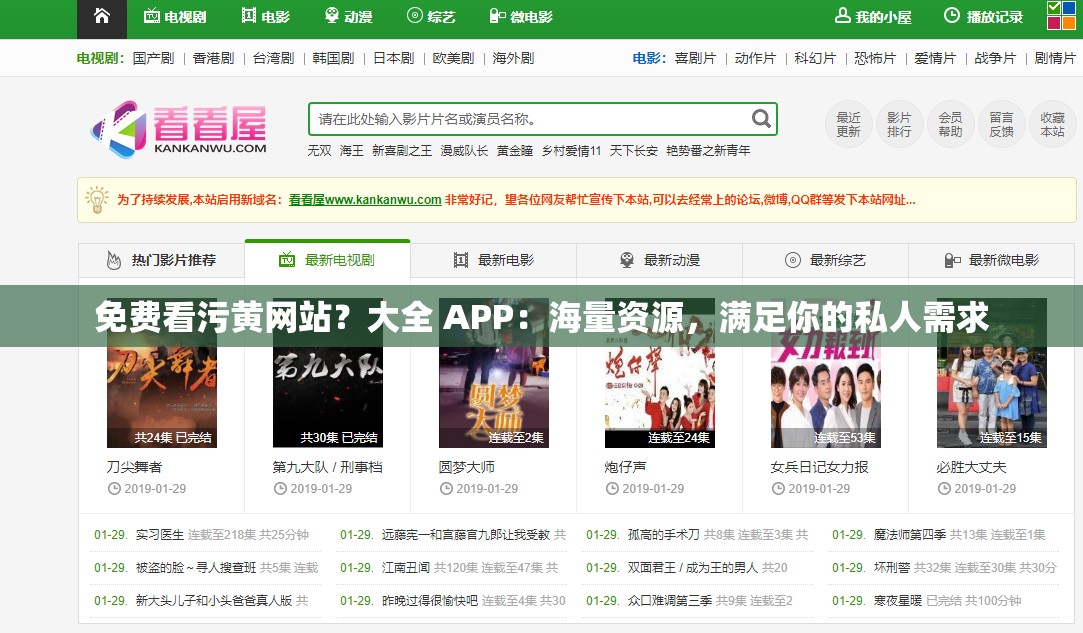Open the 综艺 top navigation item

click(432, 17)
